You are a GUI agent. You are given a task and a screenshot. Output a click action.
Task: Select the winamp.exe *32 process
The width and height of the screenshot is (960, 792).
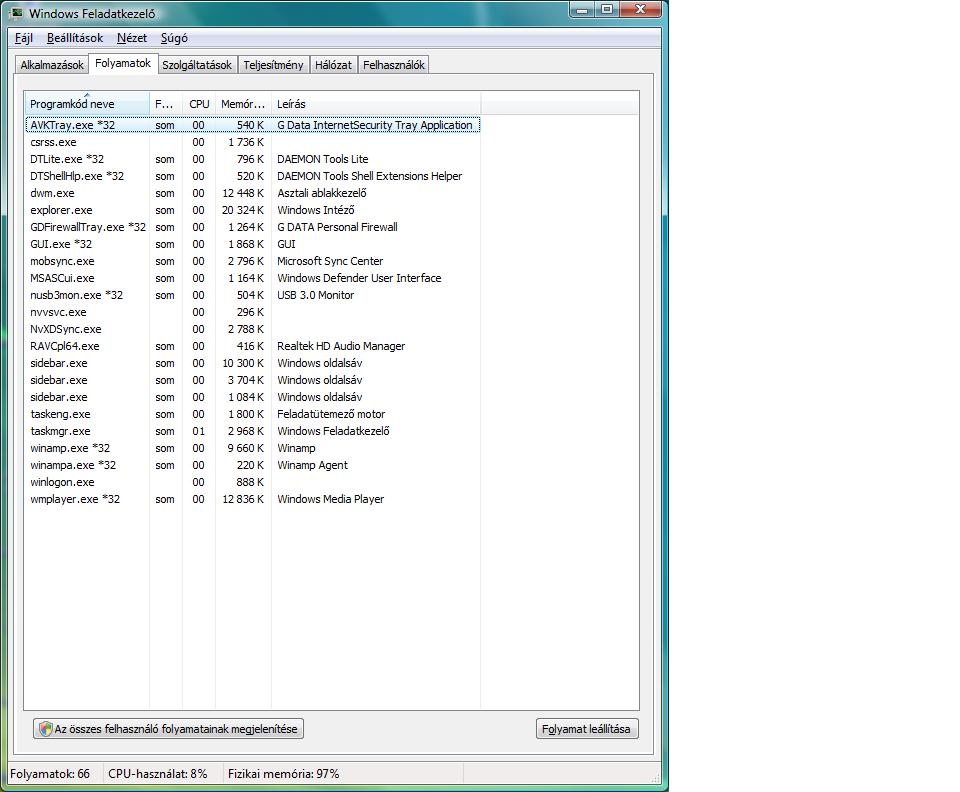252,448
